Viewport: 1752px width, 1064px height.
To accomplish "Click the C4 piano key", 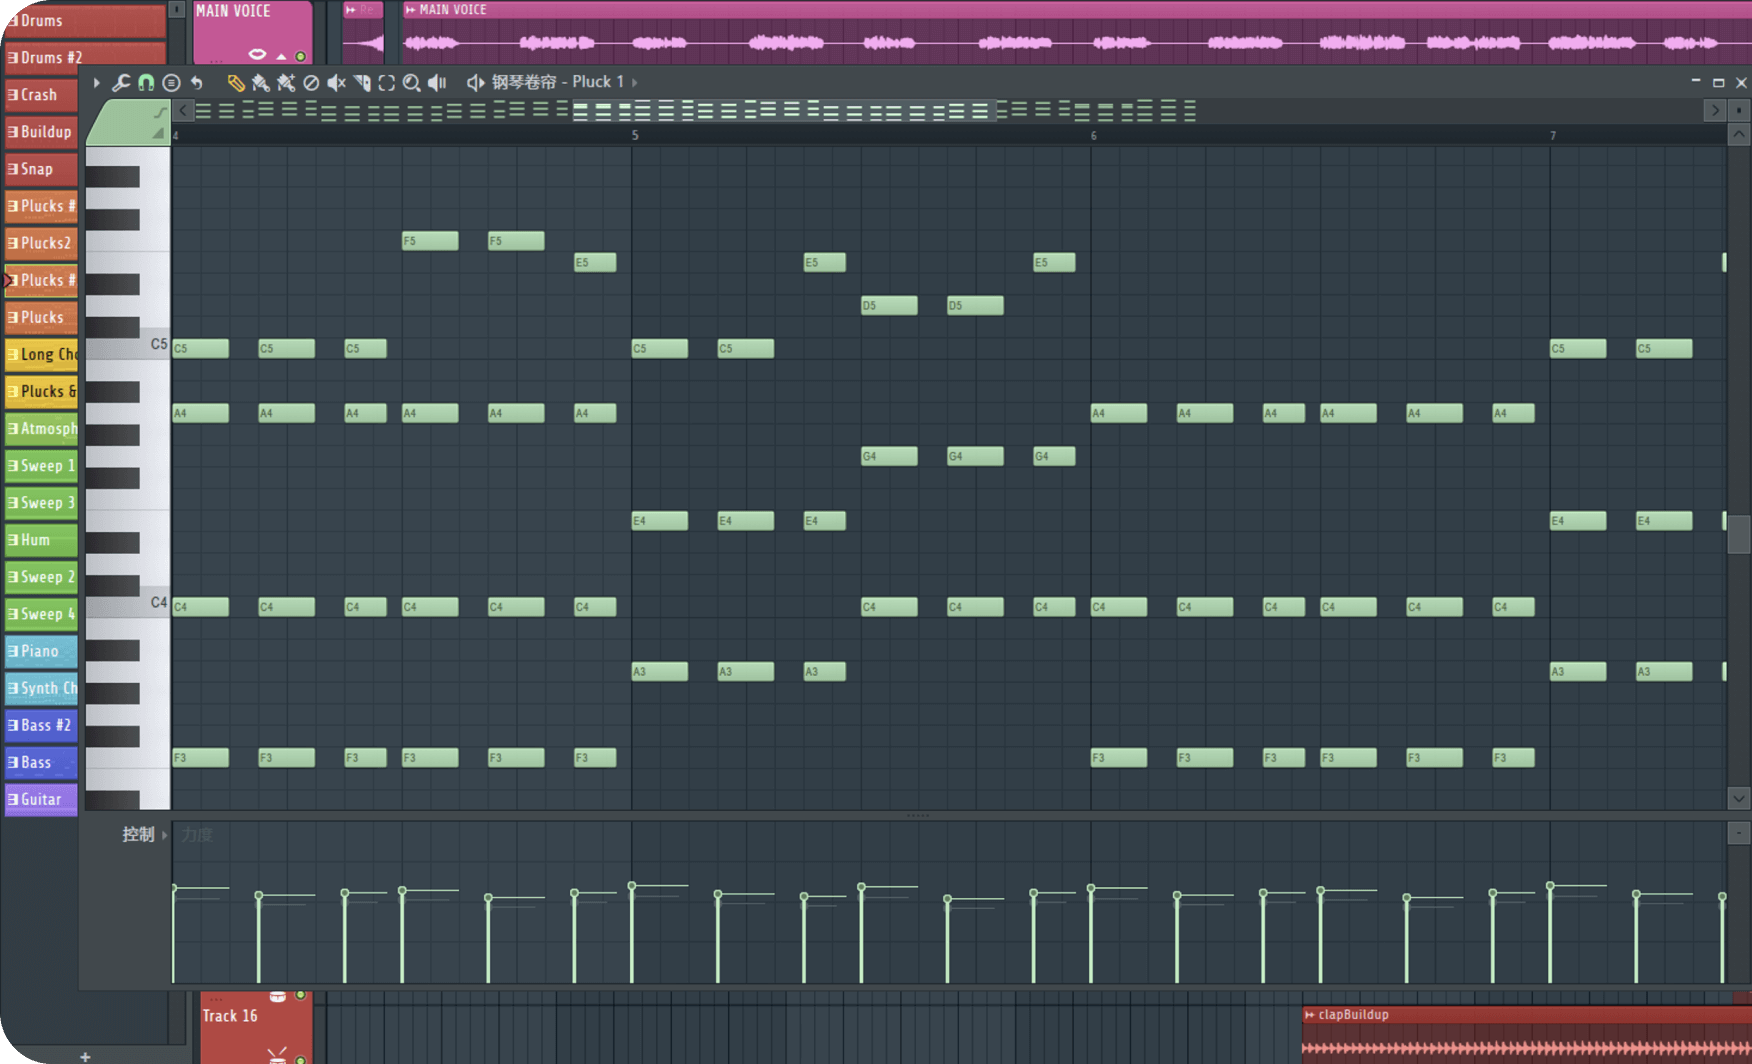I will [x=128, y=604].
